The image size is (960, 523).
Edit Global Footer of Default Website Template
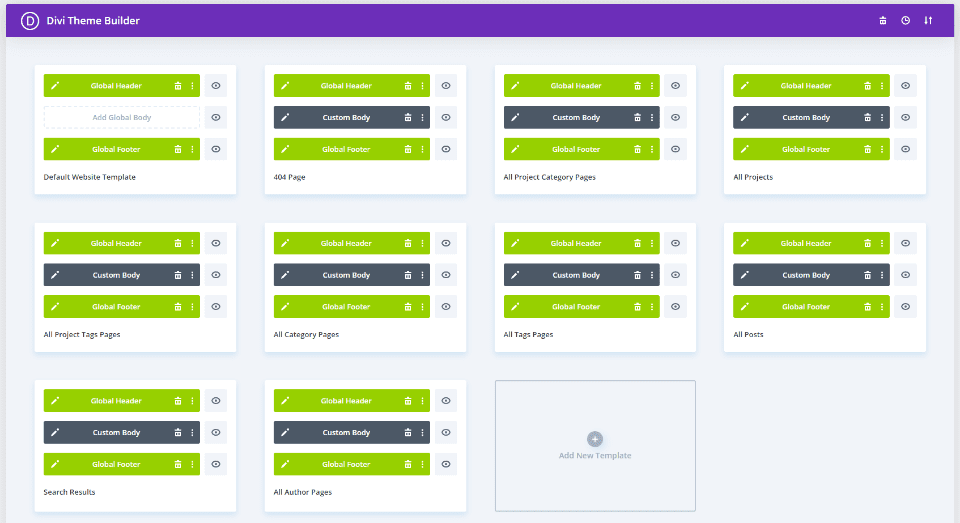pos(55,149)
